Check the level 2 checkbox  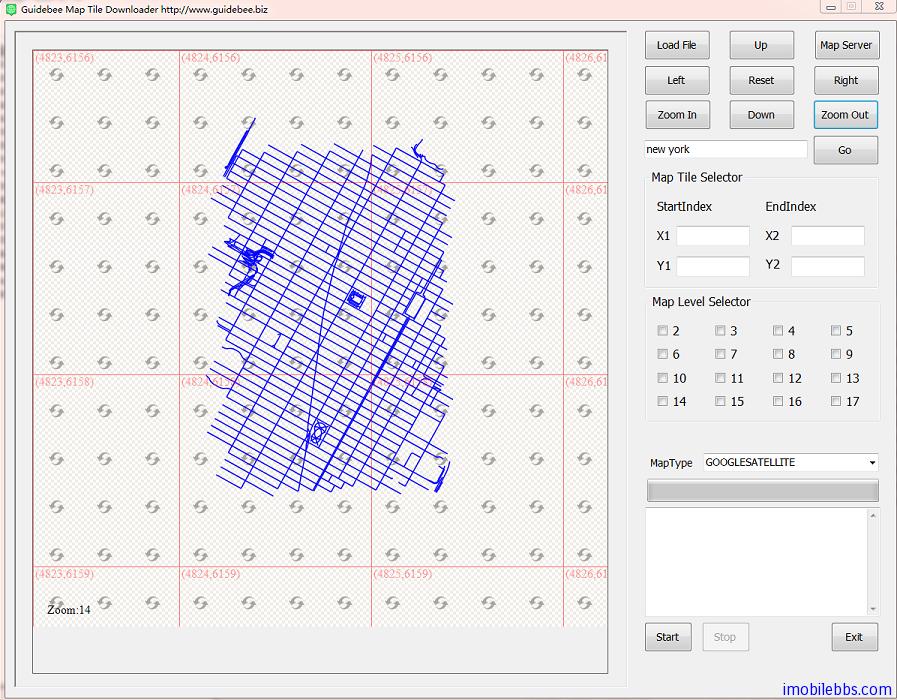coord(662,331)
